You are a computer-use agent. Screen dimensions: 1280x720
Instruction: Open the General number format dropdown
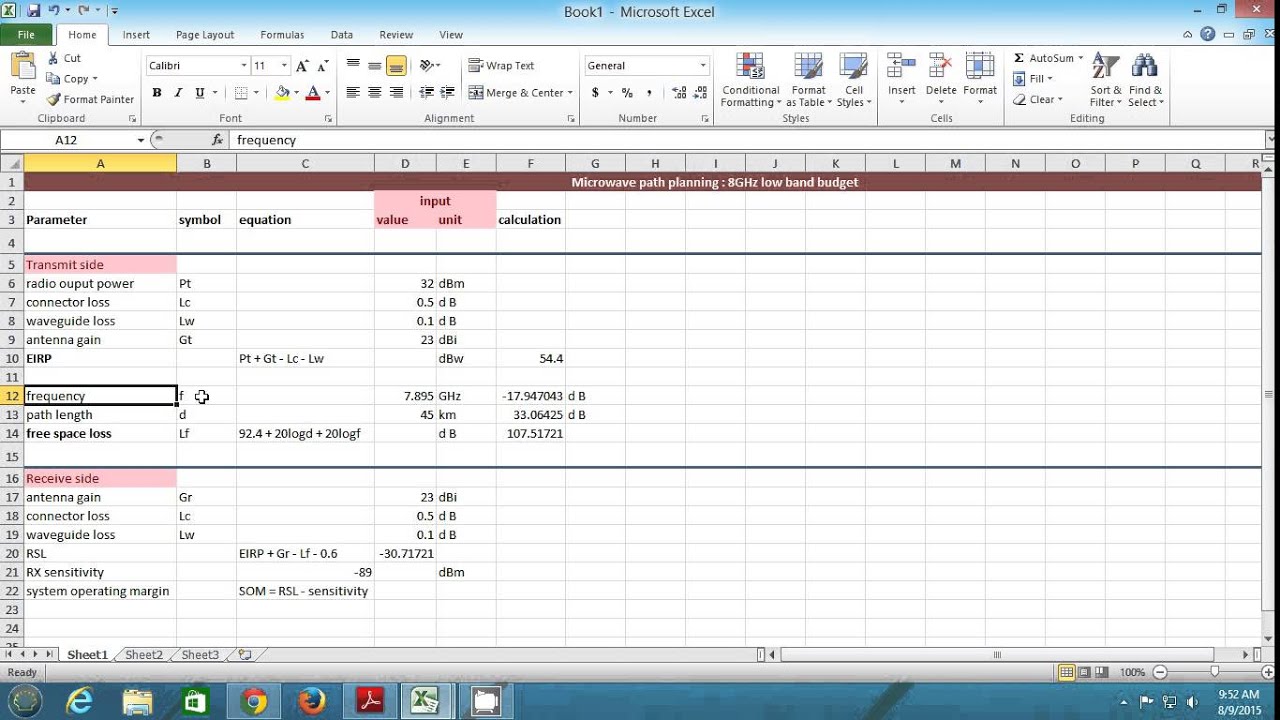coord(703,65)
